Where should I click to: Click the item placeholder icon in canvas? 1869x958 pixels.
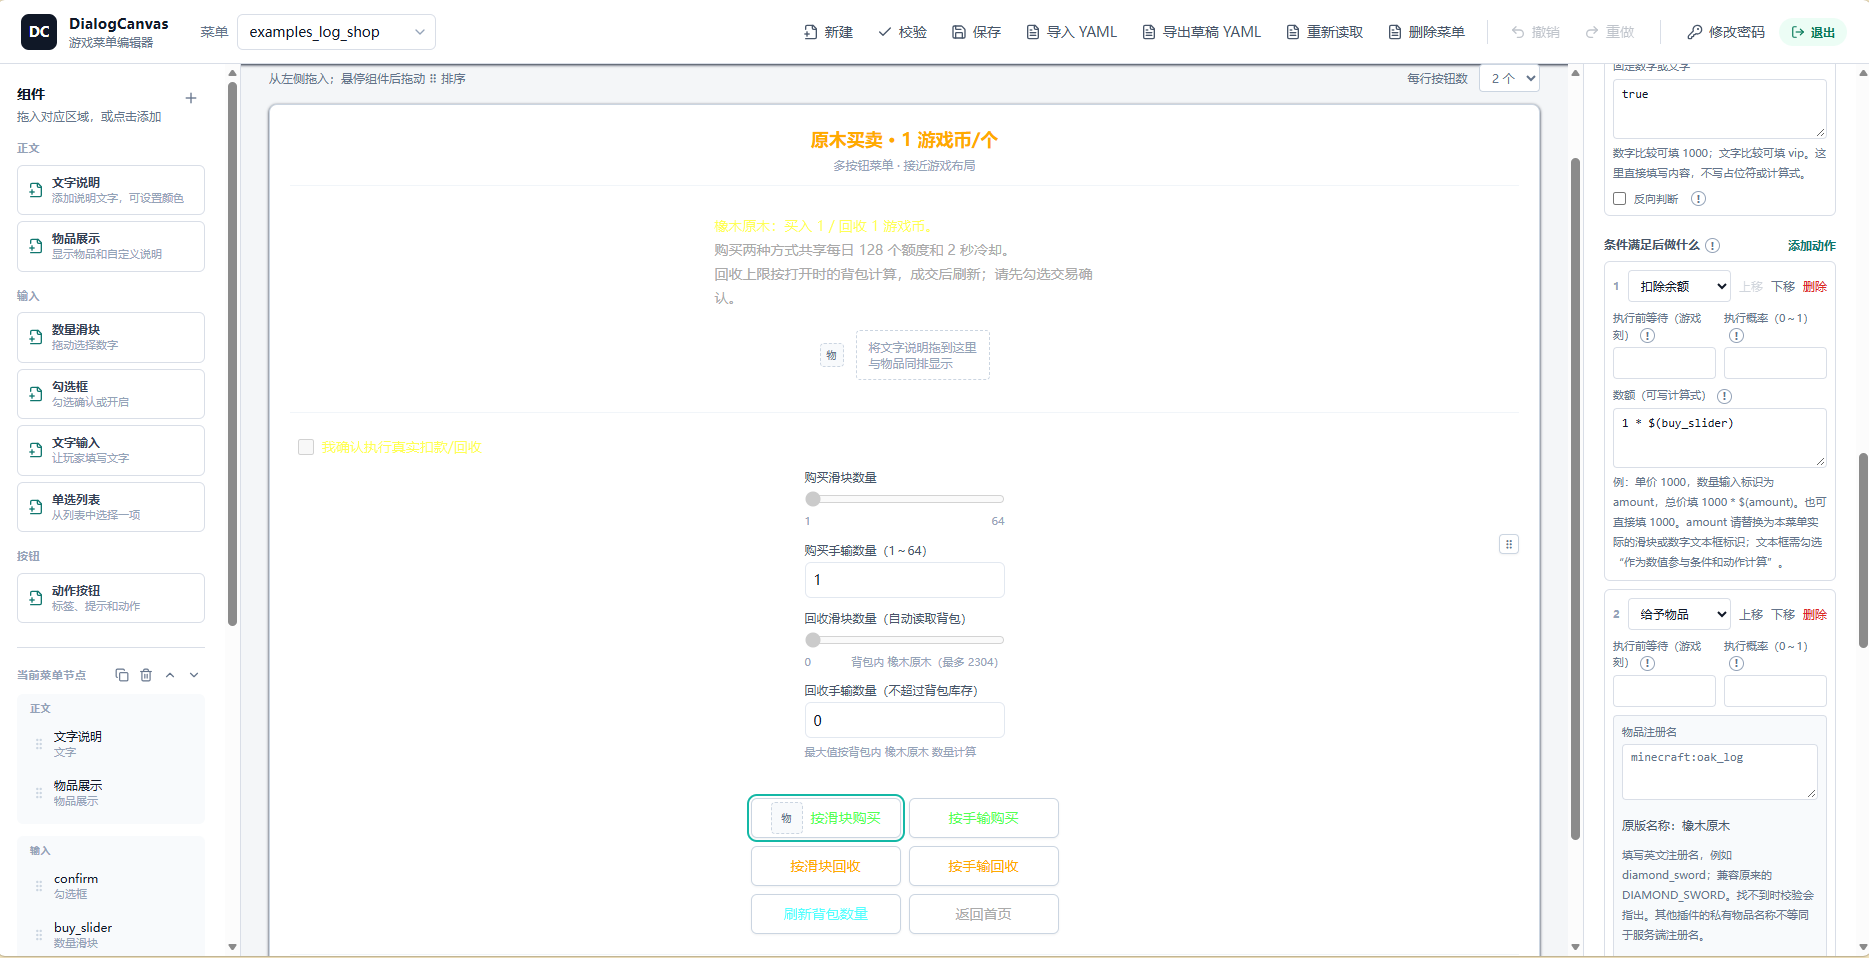832,355
